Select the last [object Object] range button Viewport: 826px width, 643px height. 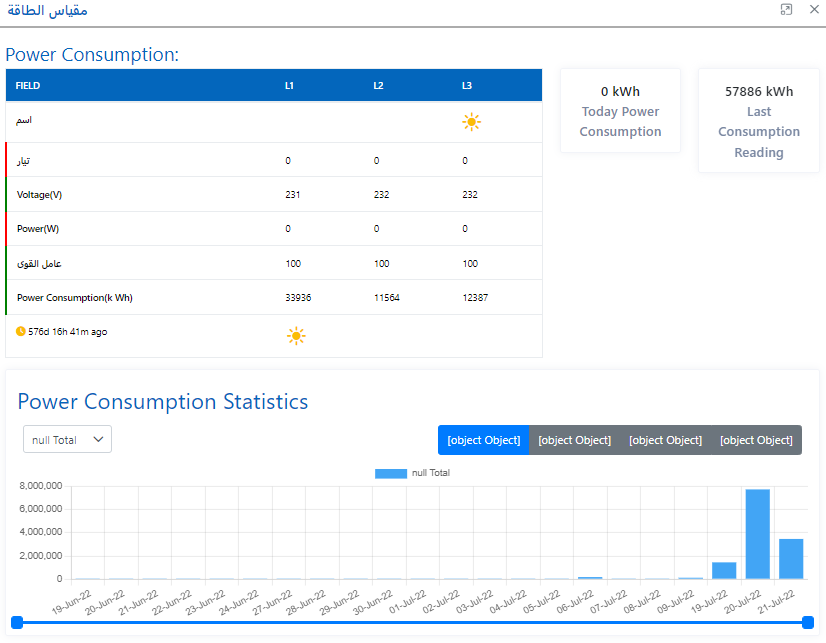[756, 440]
